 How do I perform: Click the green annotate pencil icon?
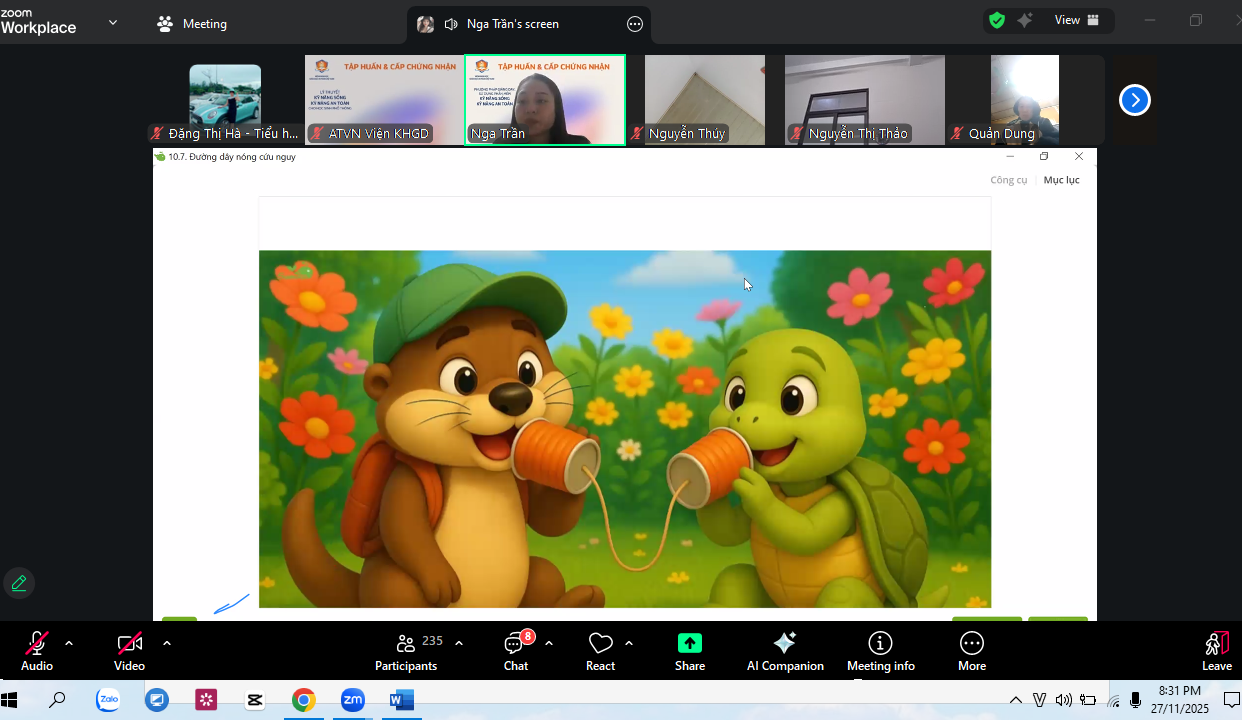pyautogui.click(x=18, y=583)
